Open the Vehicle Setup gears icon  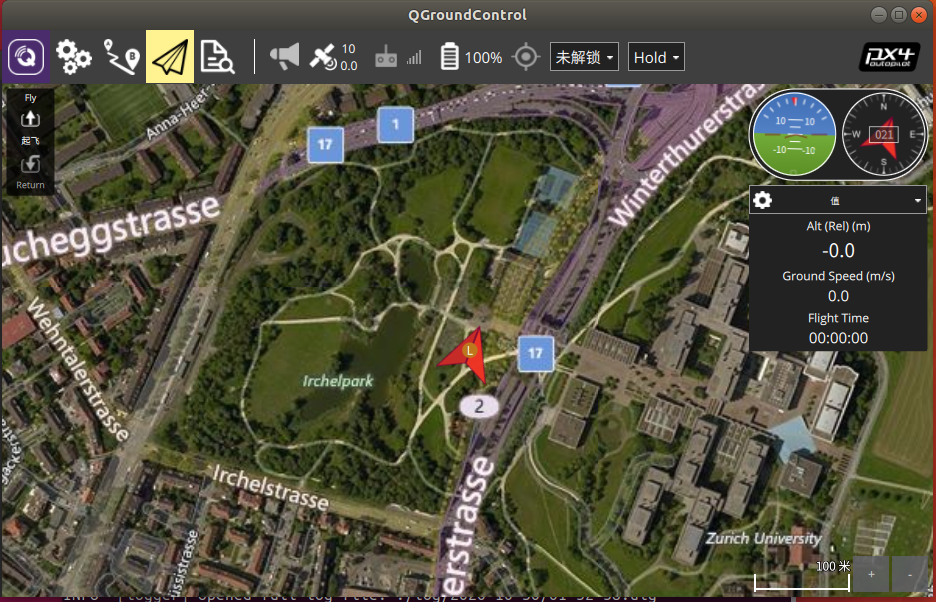pos(74,57)
